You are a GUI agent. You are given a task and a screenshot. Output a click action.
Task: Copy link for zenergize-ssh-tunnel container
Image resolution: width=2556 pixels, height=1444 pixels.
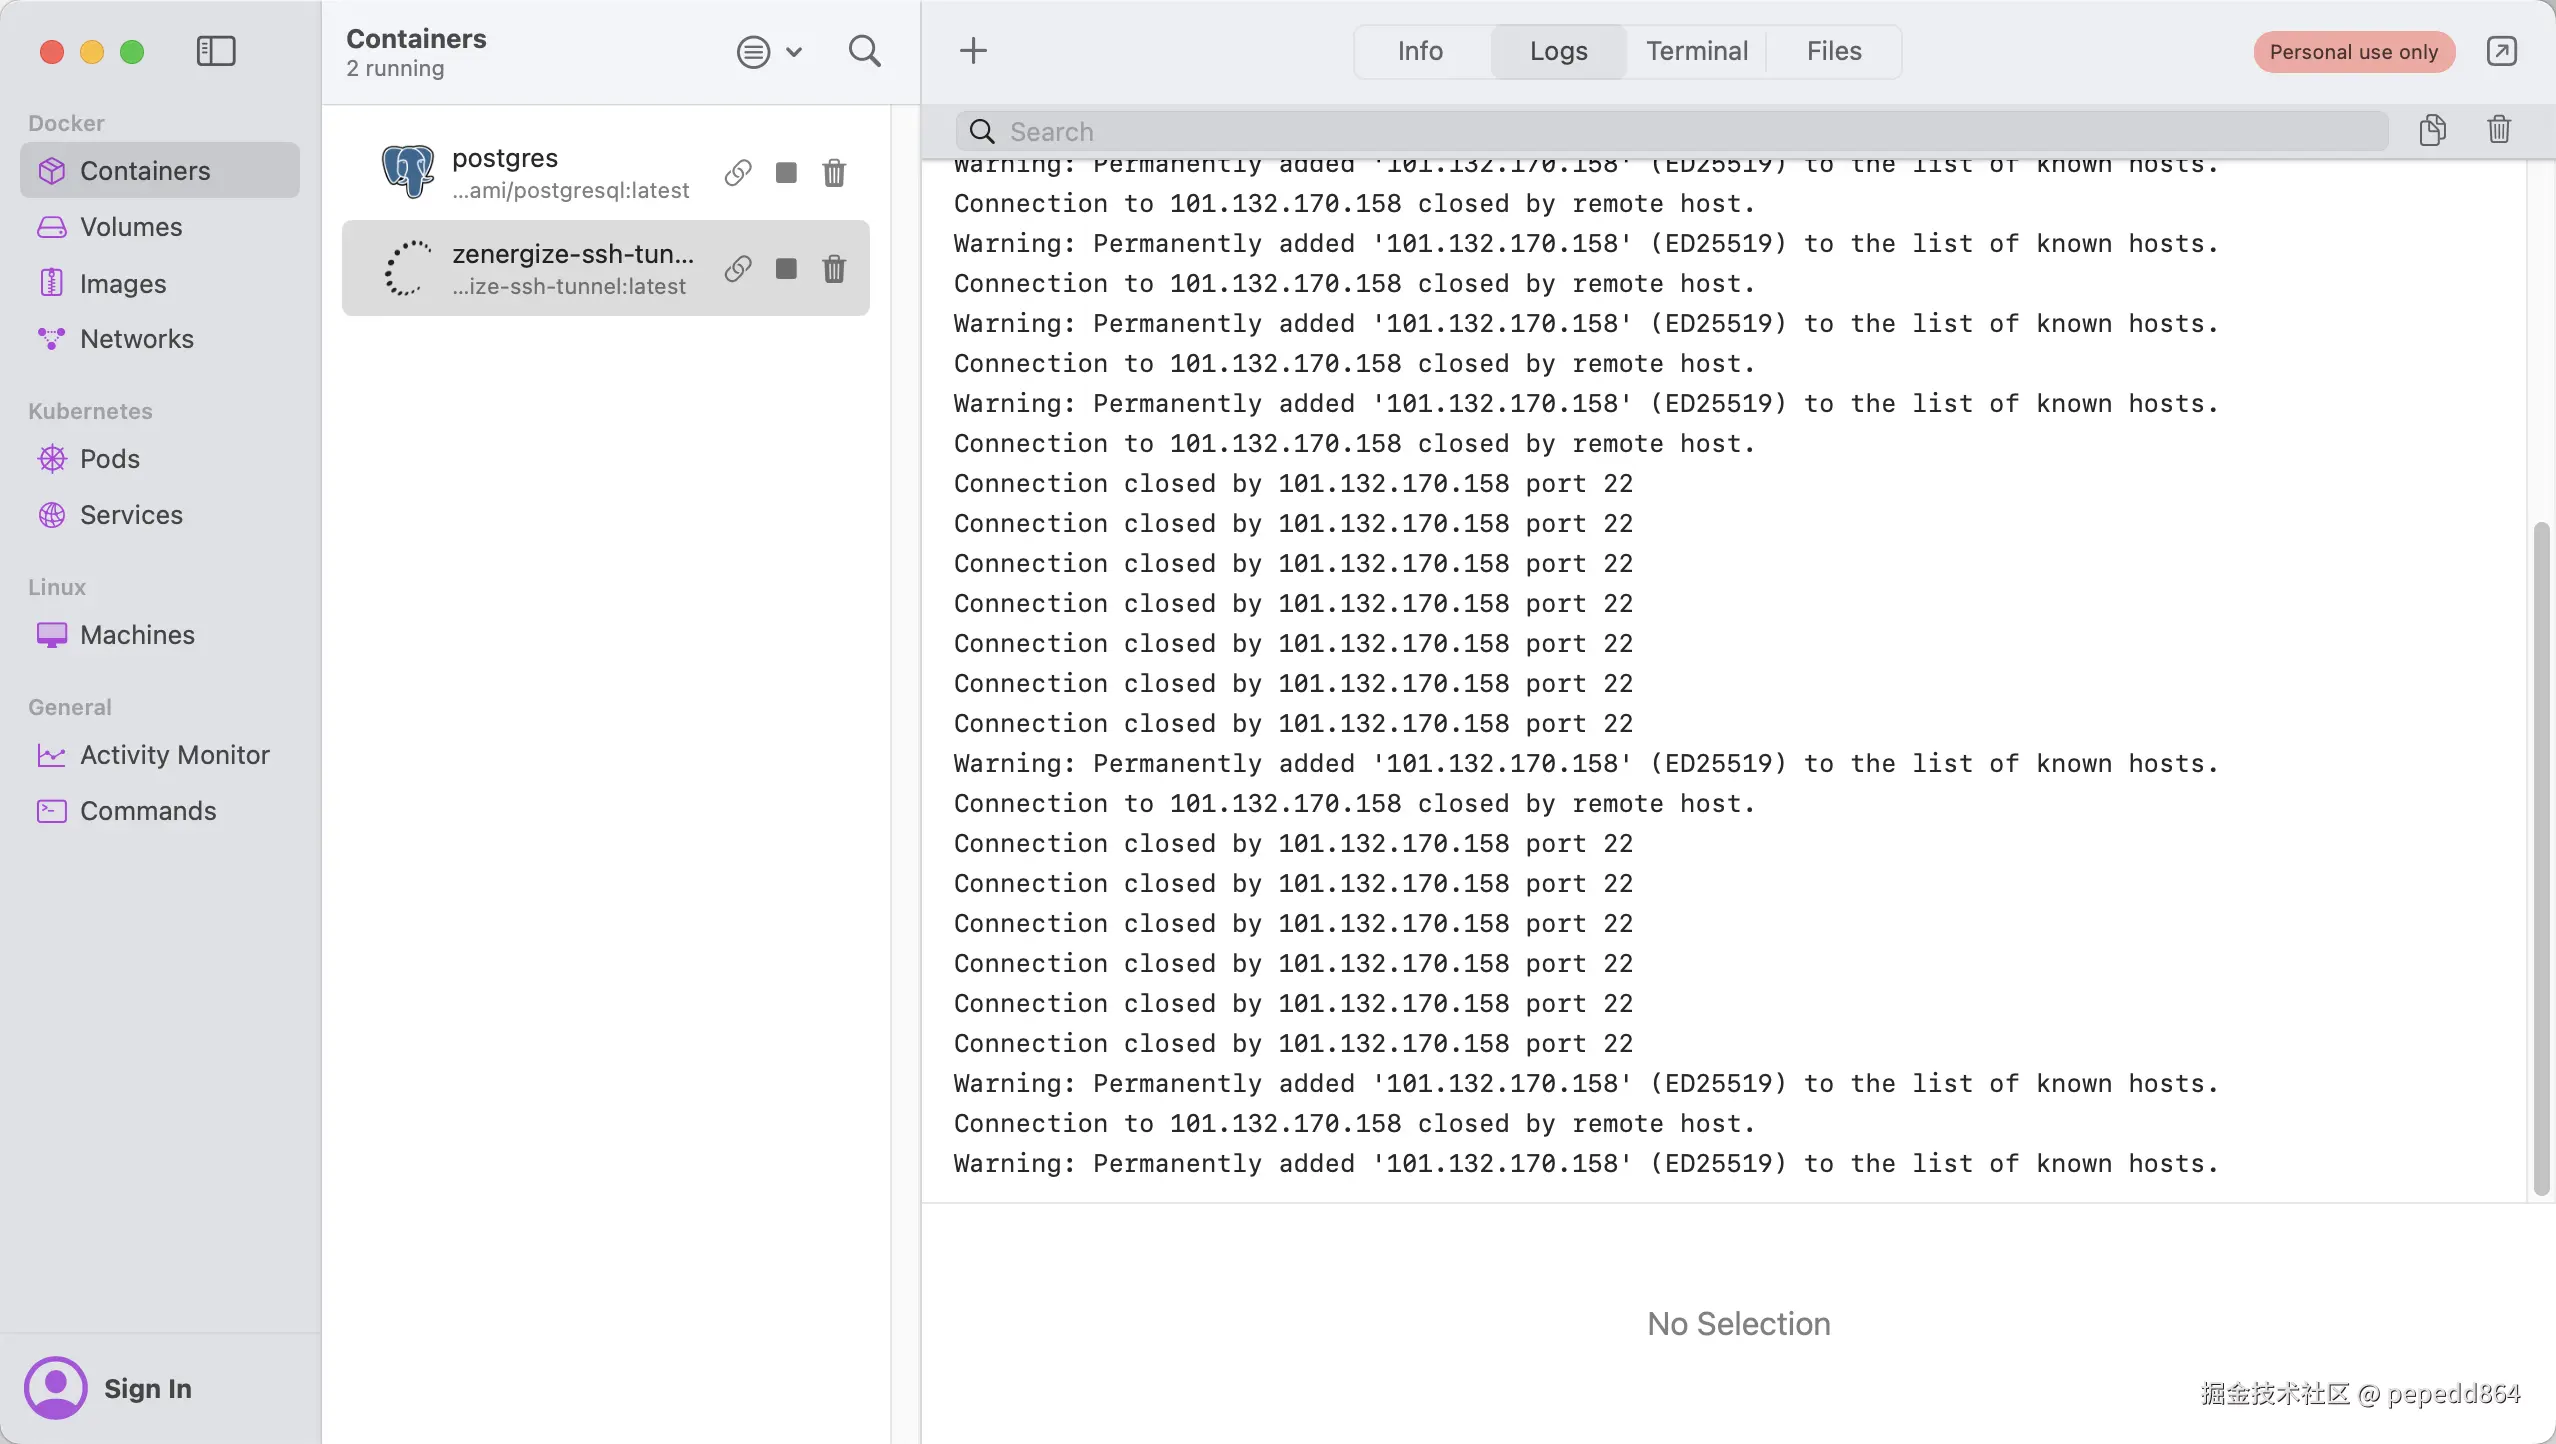tap(738, 269)
